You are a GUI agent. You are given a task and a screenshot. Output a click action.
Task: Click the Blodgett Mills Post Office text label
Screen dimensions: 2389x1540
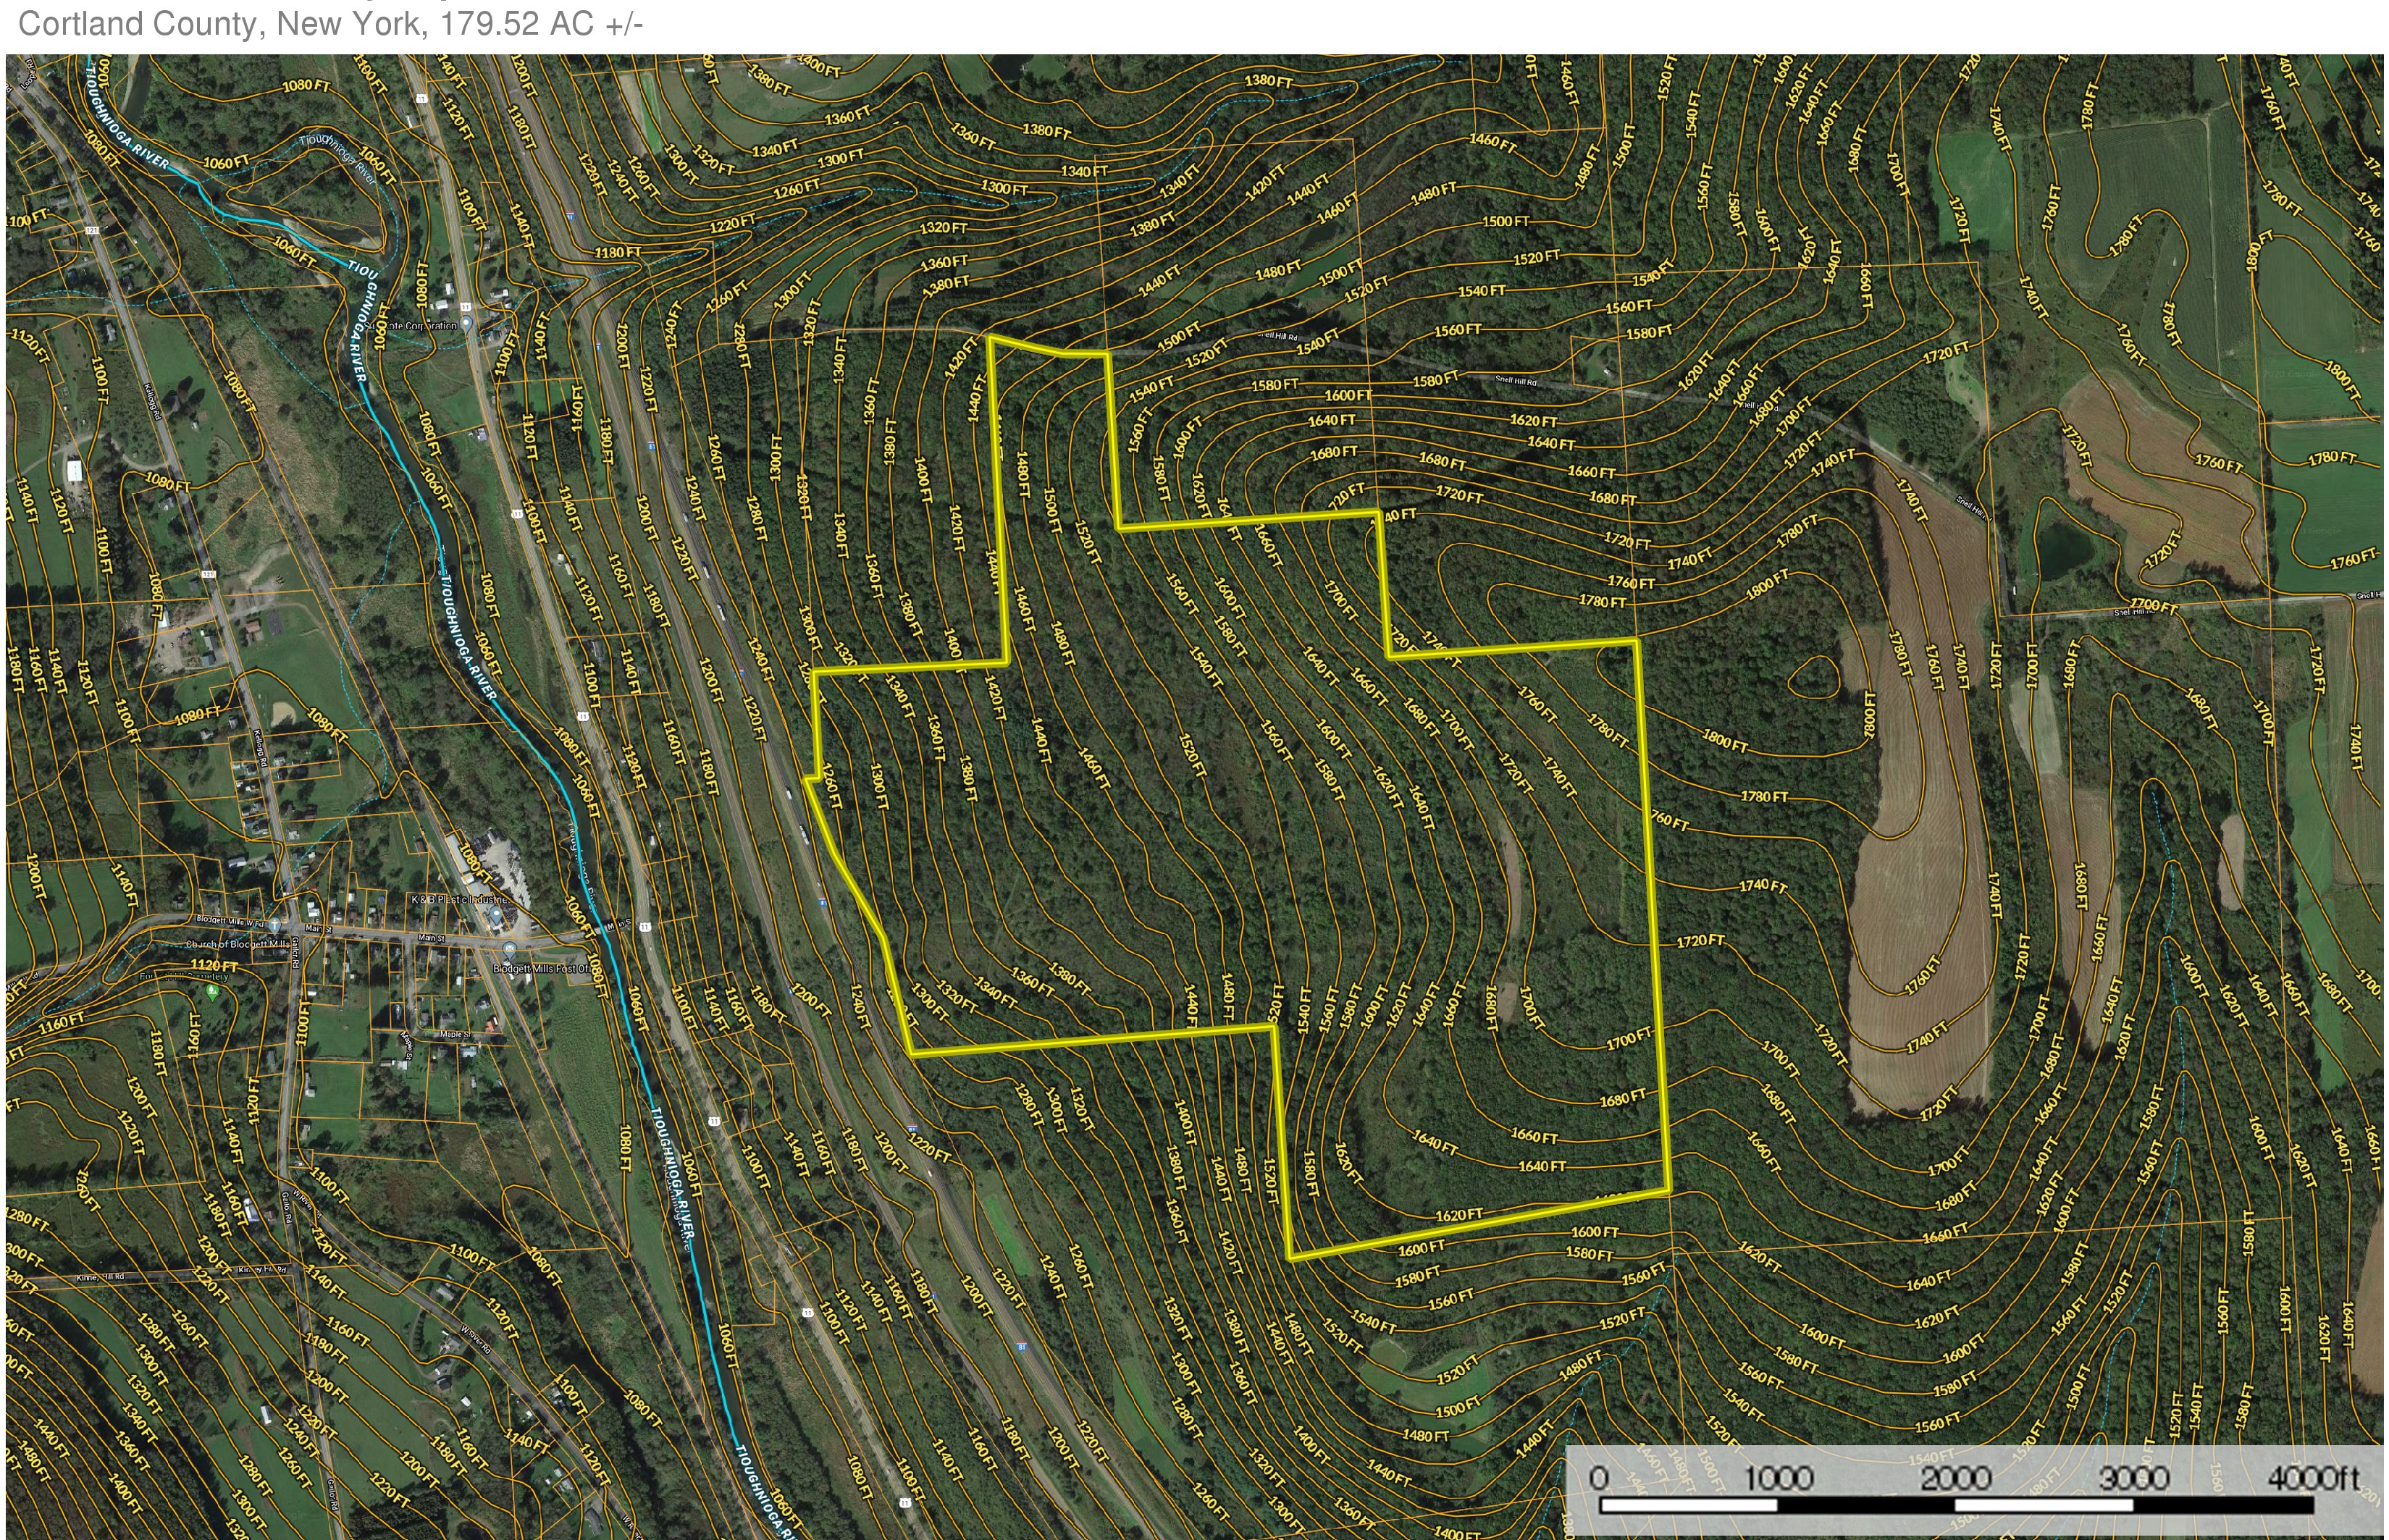click(541, 969)
